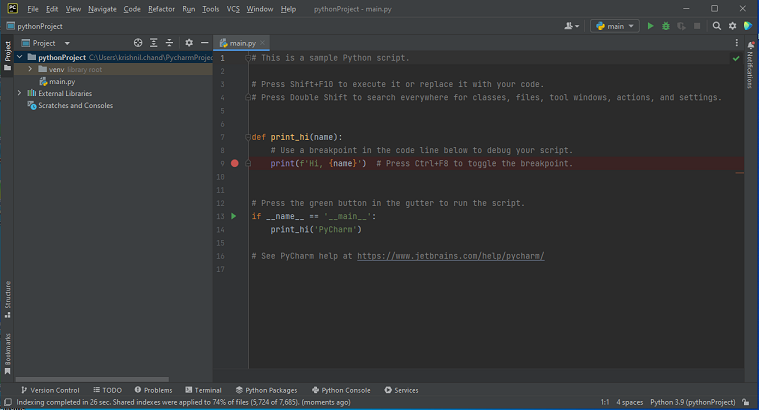759x410 pixels.
Task: Open the Run menu
Action: point(188,9)
